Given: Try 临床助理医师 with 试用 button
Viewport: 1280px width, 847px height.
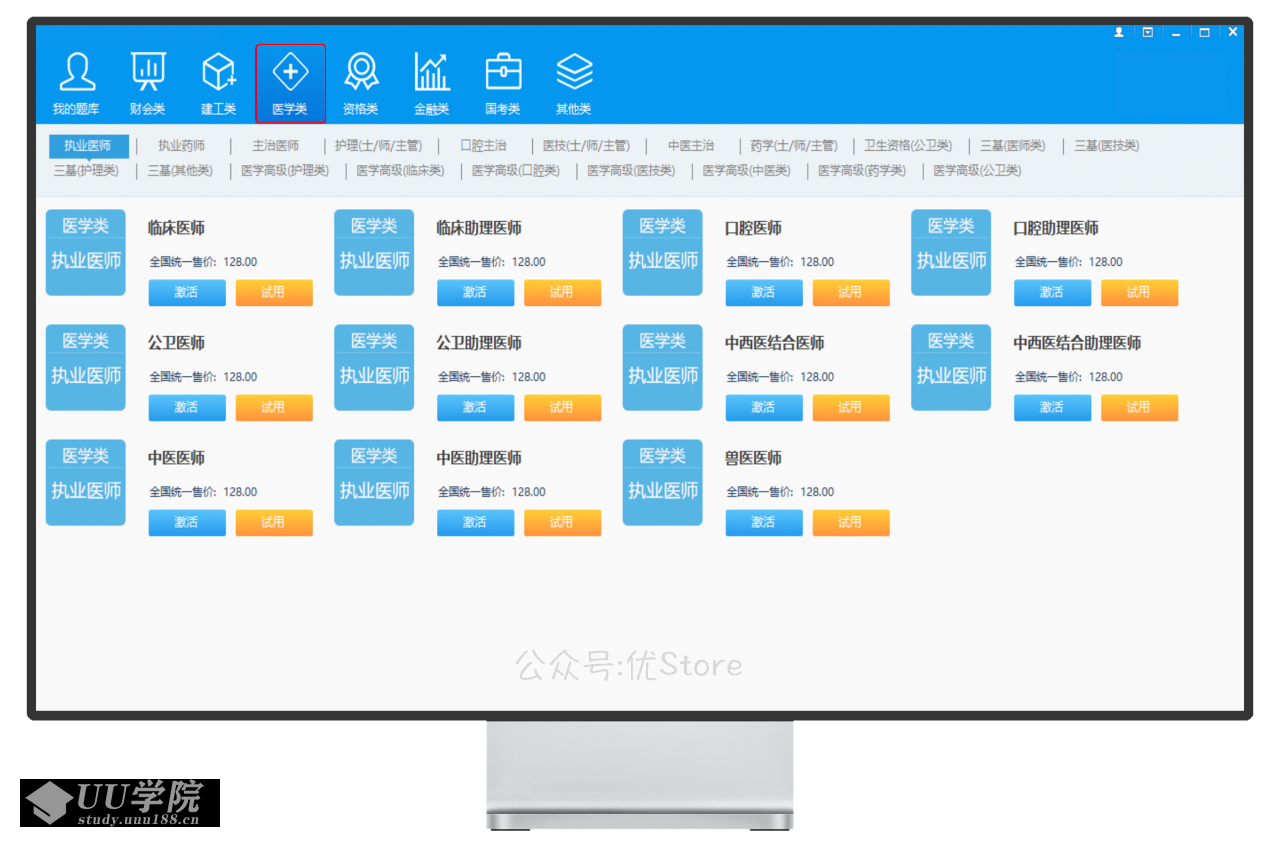Looking at the screenshot, I should point(562,292).
